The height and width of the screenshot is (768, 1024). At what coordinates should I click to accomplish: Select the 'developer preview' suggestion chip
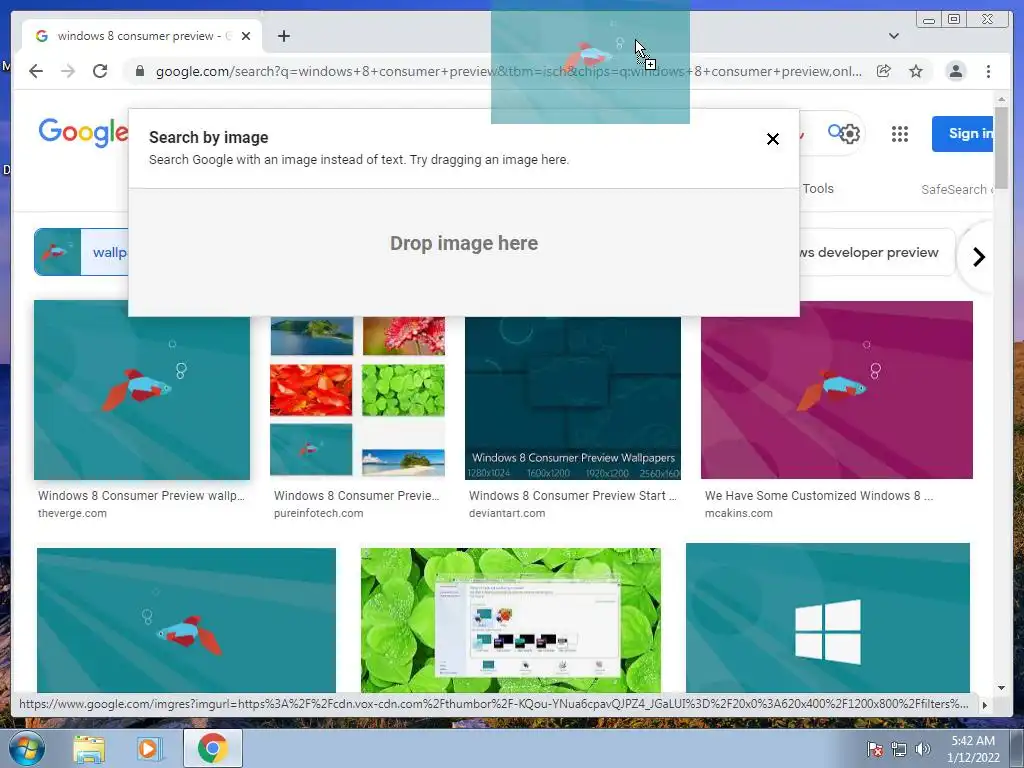click(x=876, y=252)
